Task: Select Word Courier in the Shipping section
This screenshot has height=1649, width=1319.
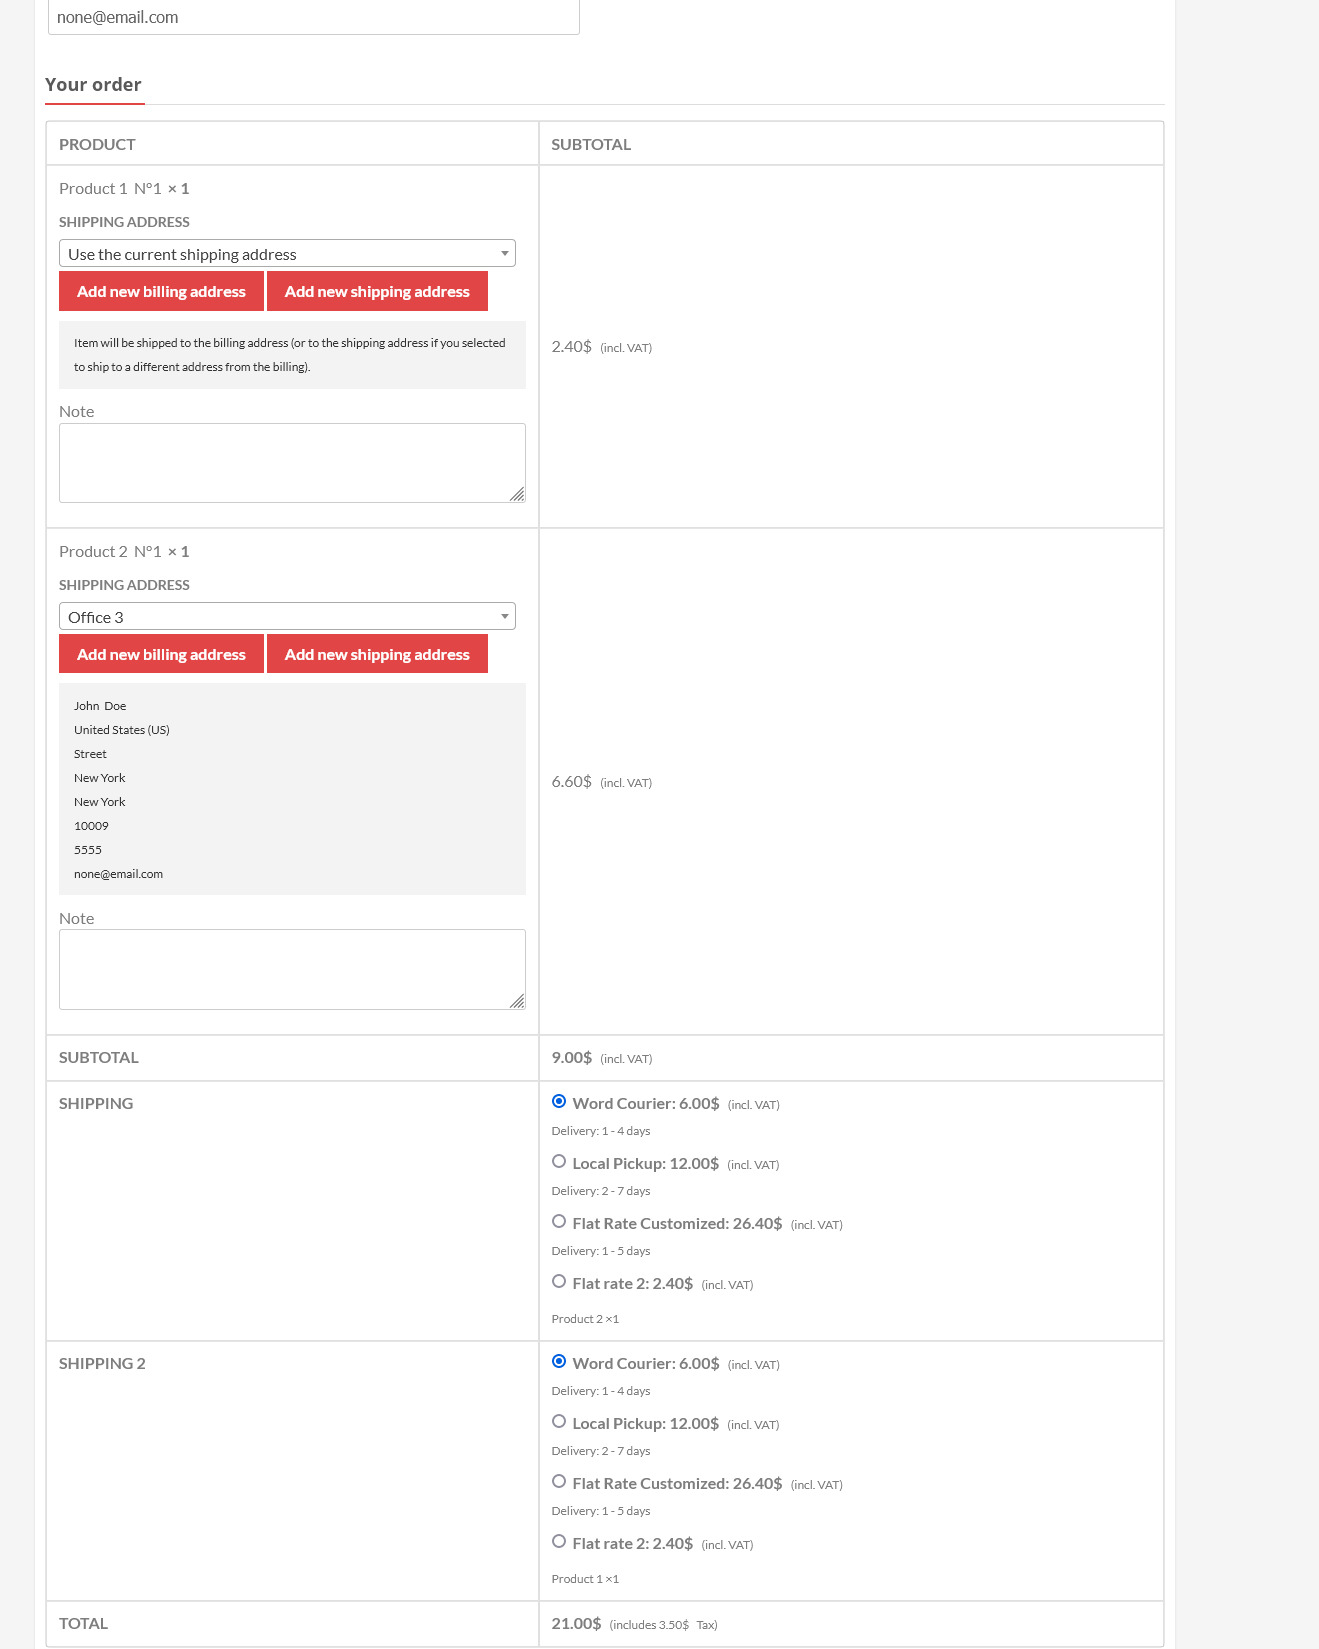Action: click(559, 1102)
